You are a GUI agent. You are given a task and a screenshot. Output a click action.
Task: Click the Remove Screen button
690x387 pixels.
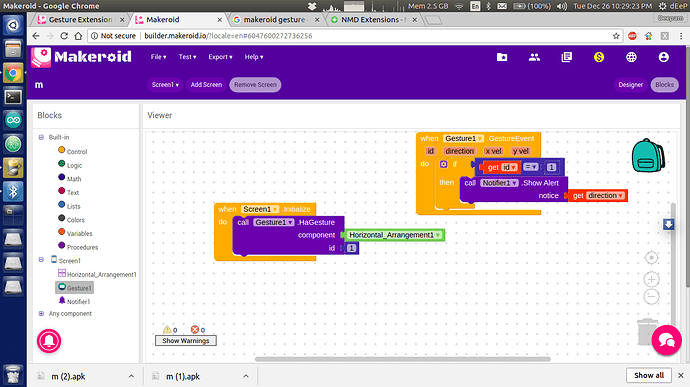tap(255, 85)
